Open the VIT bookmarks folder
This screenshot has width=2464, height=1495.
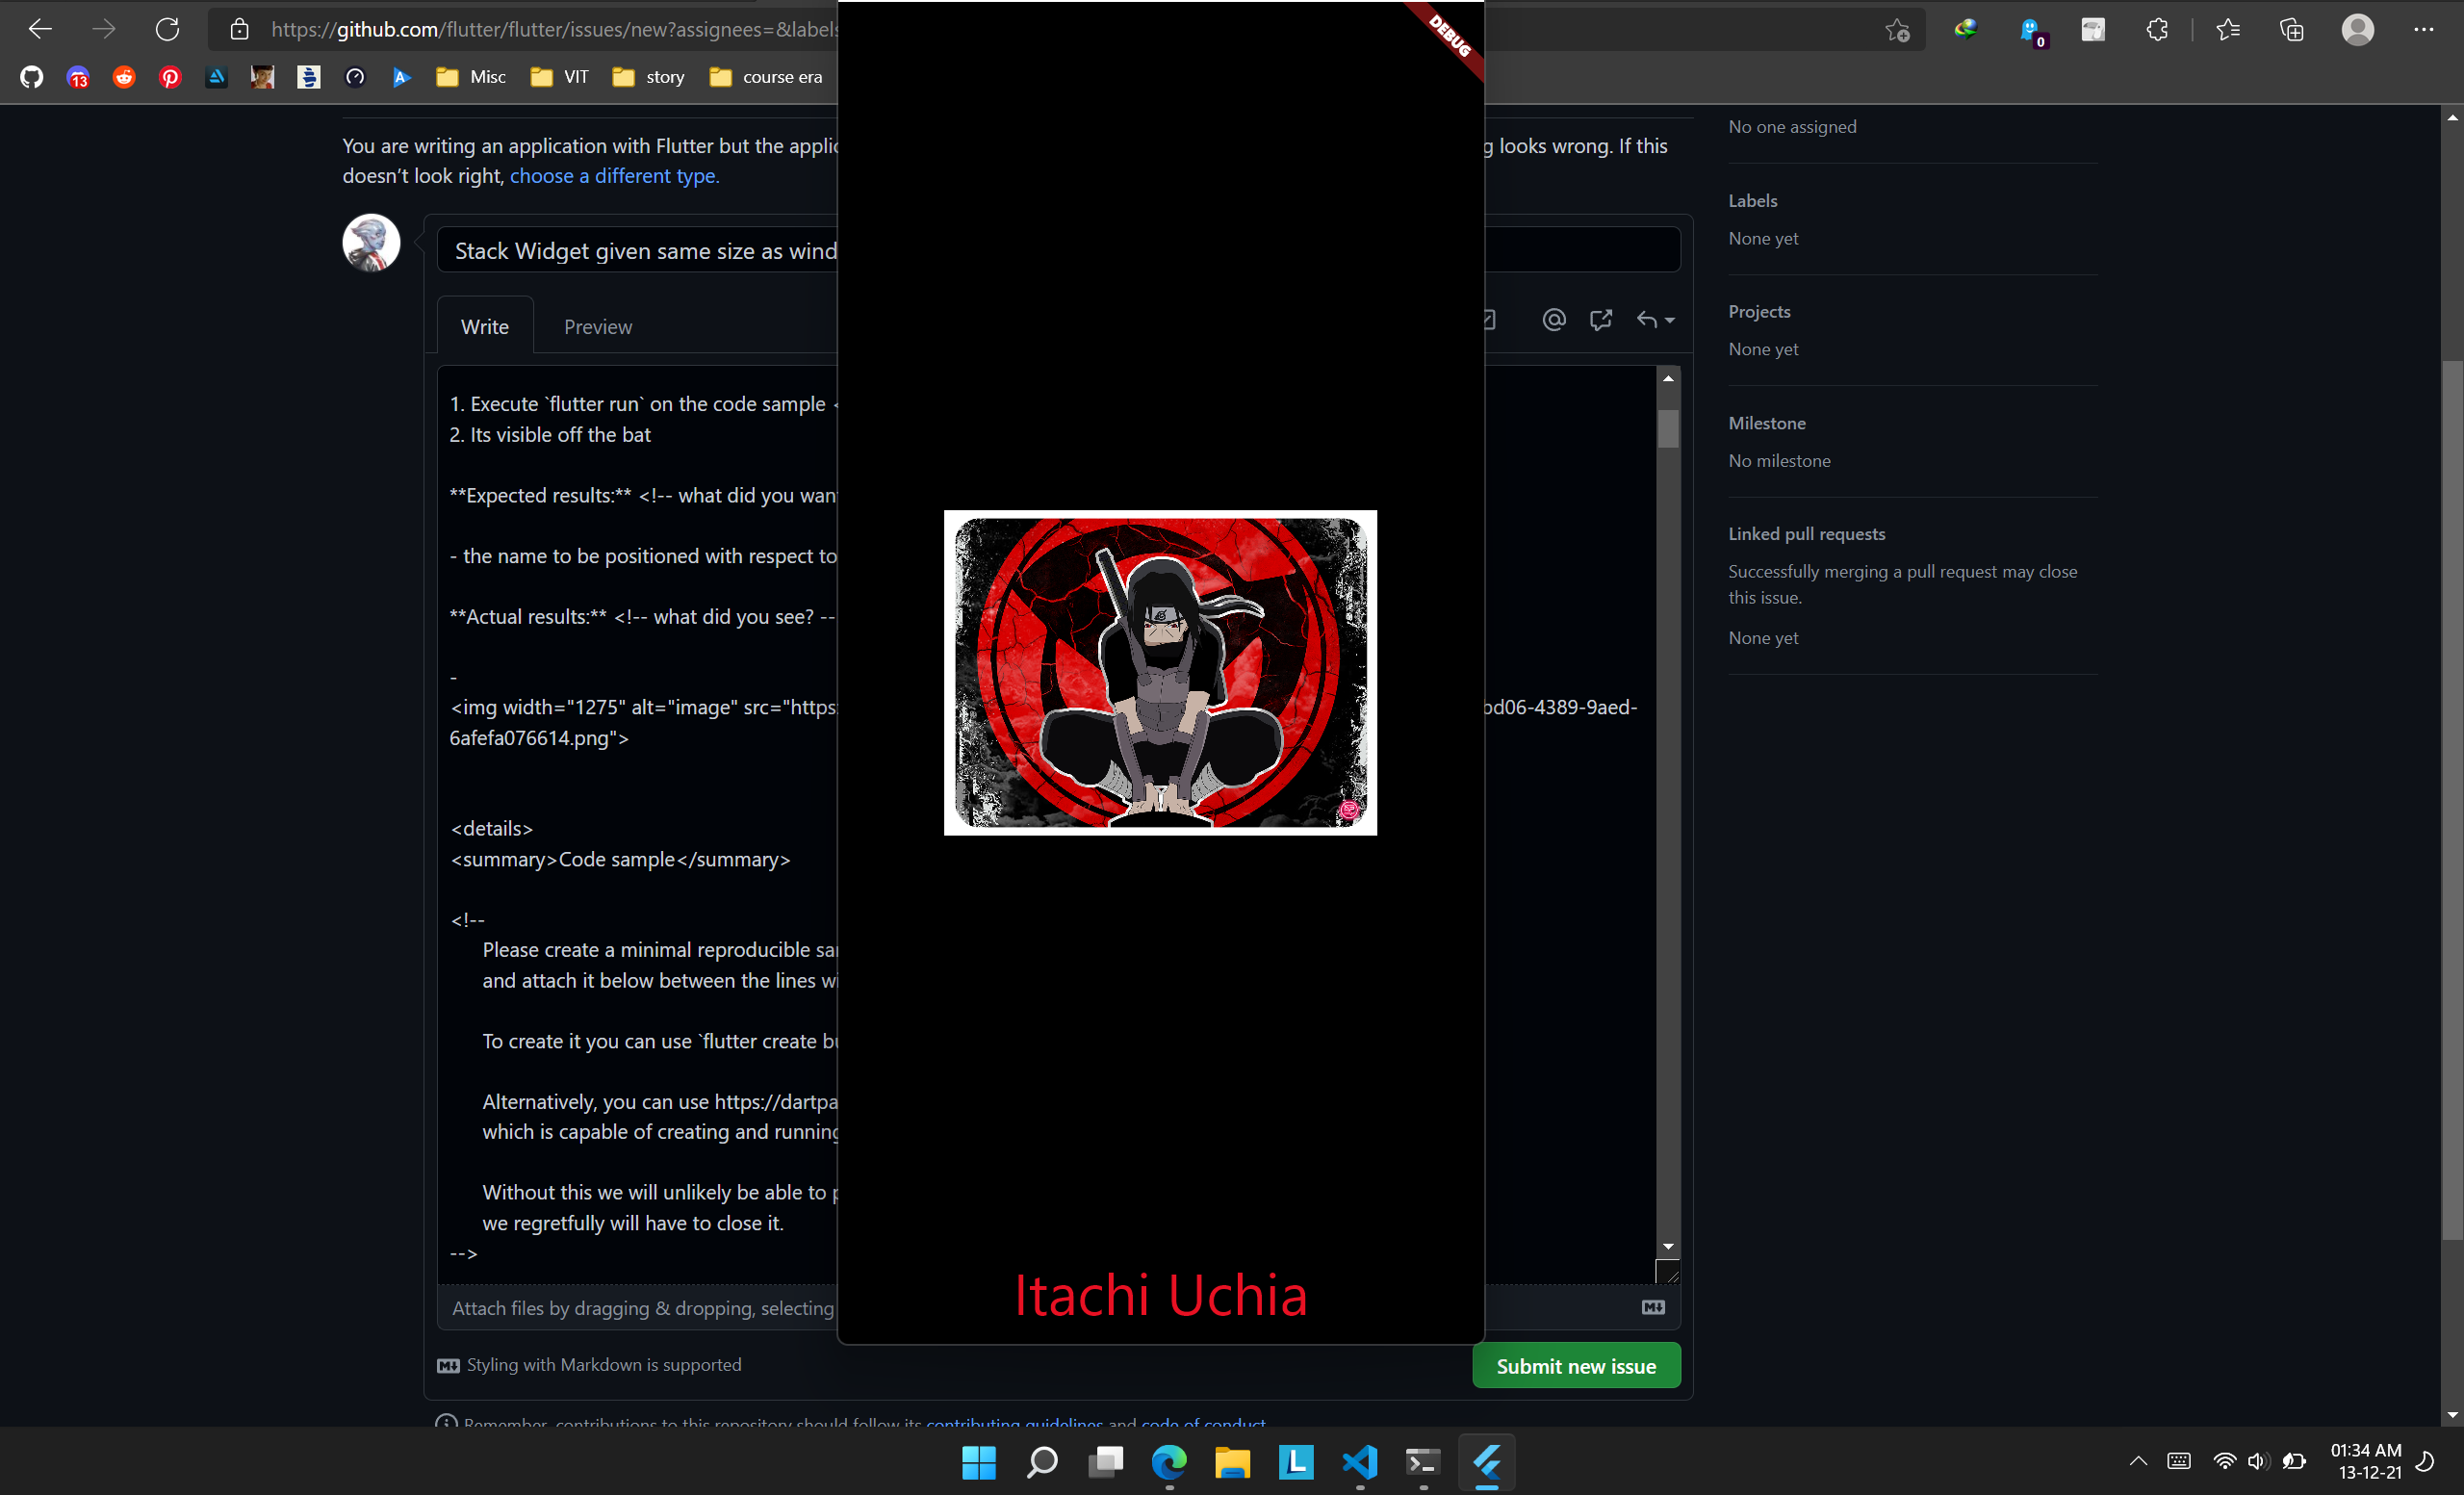[559, 77]
